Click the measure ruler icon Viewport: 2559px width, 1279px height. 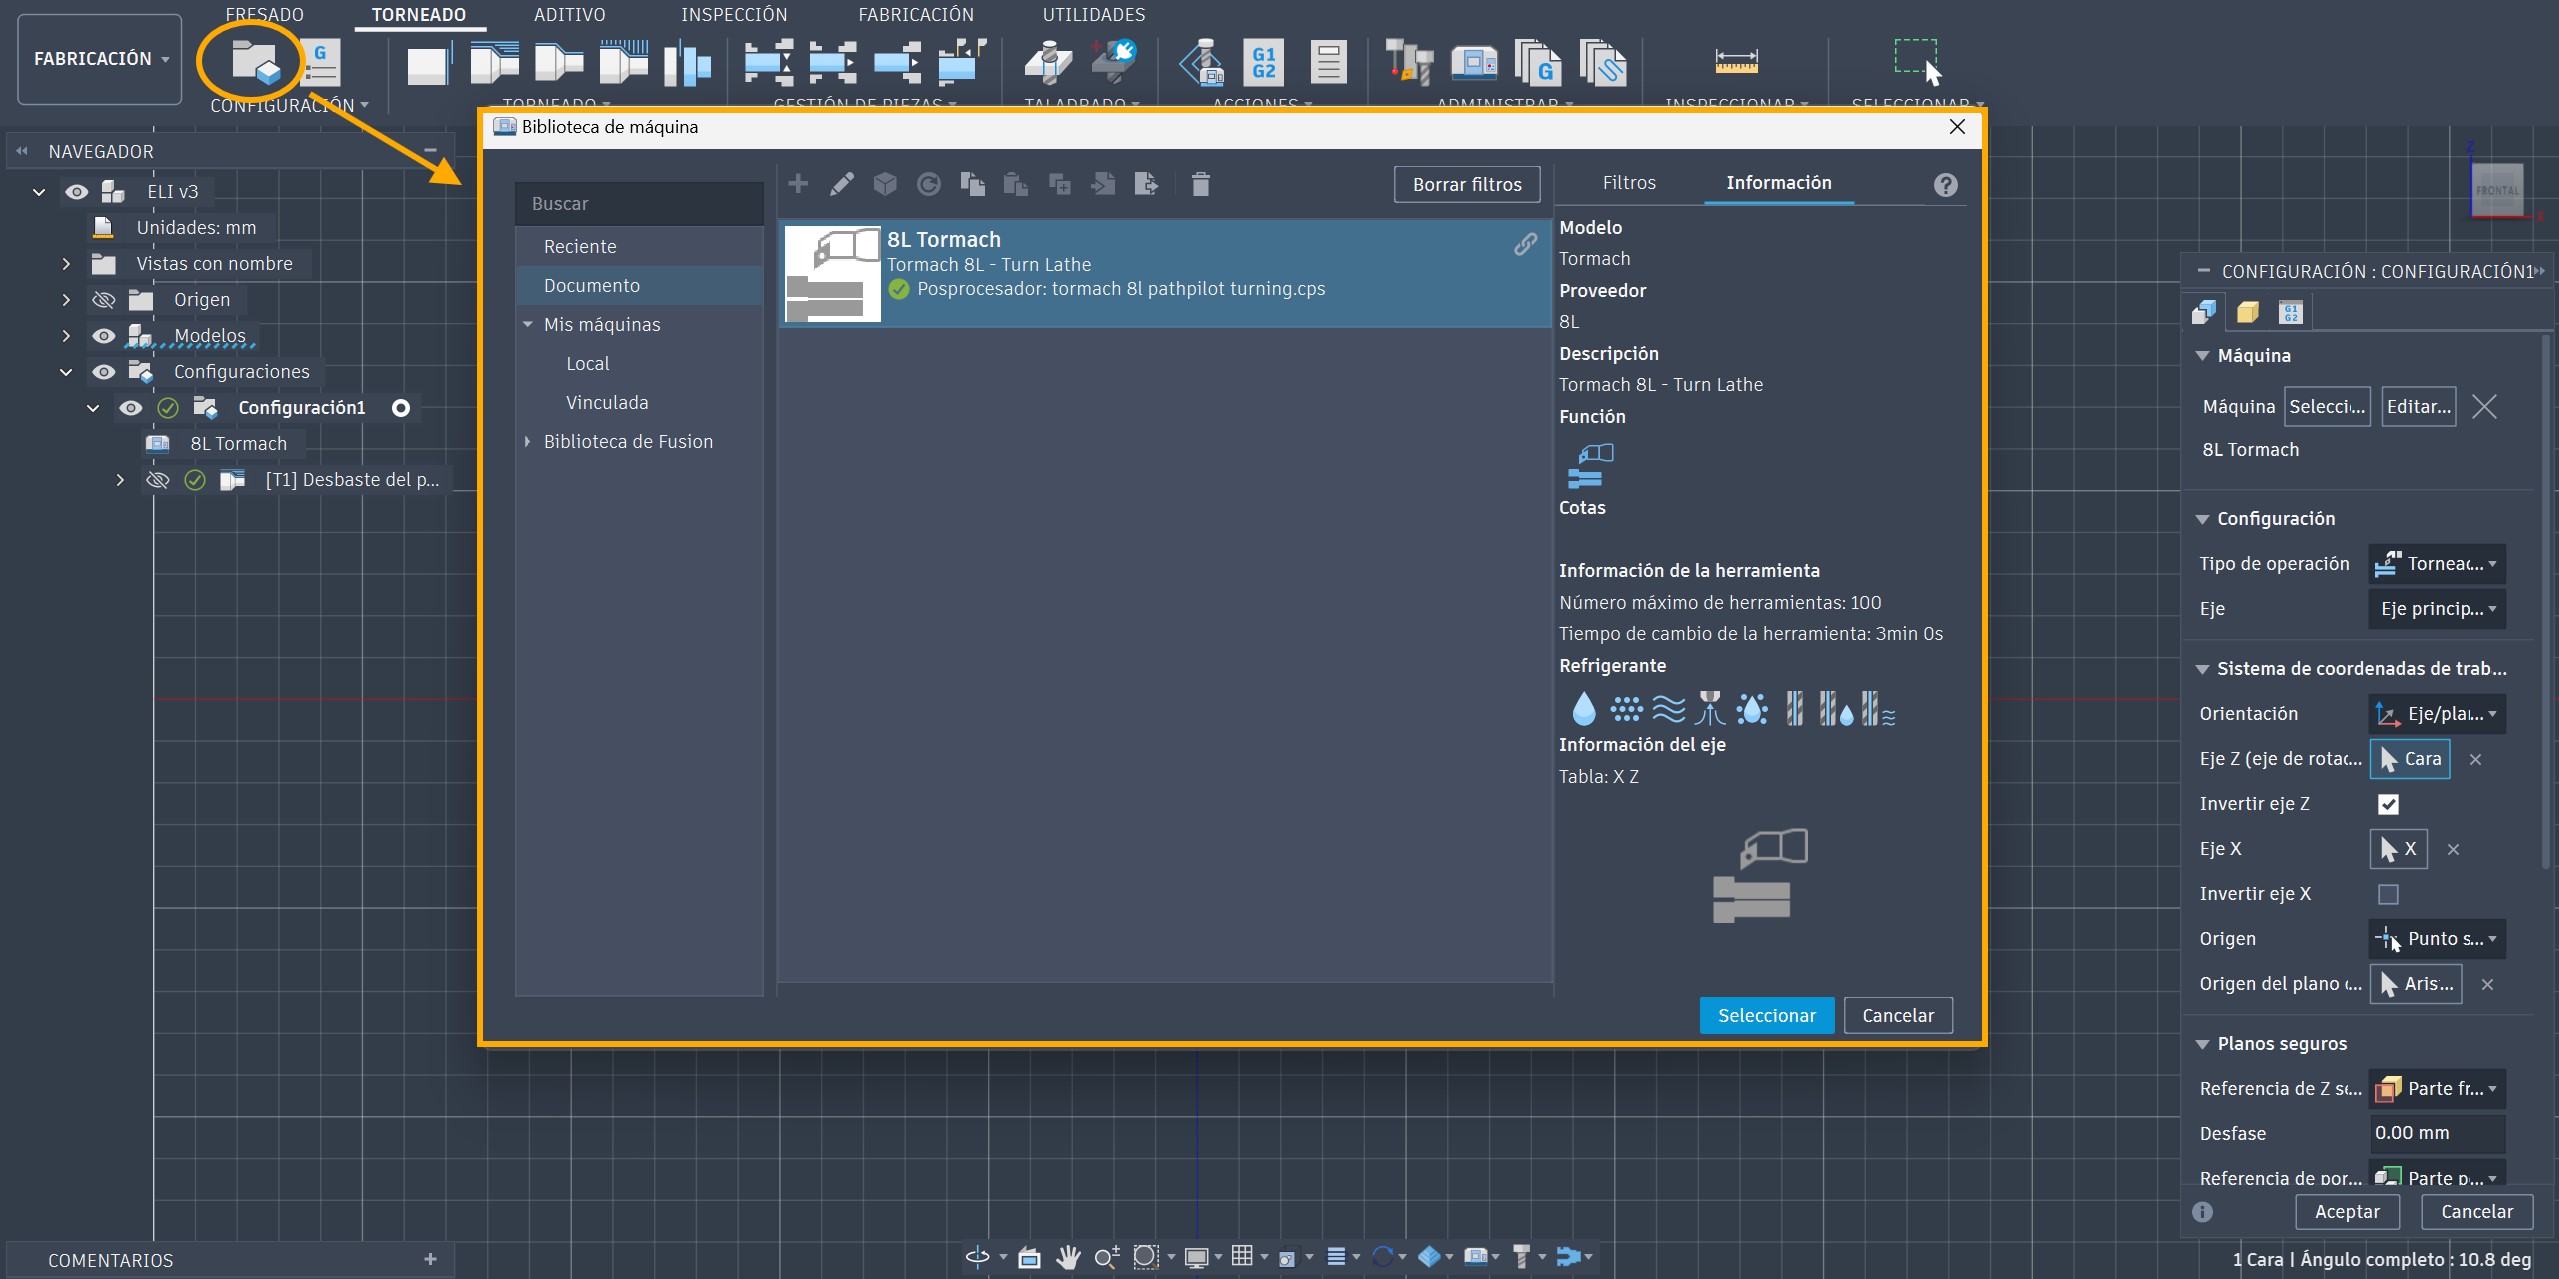tap(1736, 62)
